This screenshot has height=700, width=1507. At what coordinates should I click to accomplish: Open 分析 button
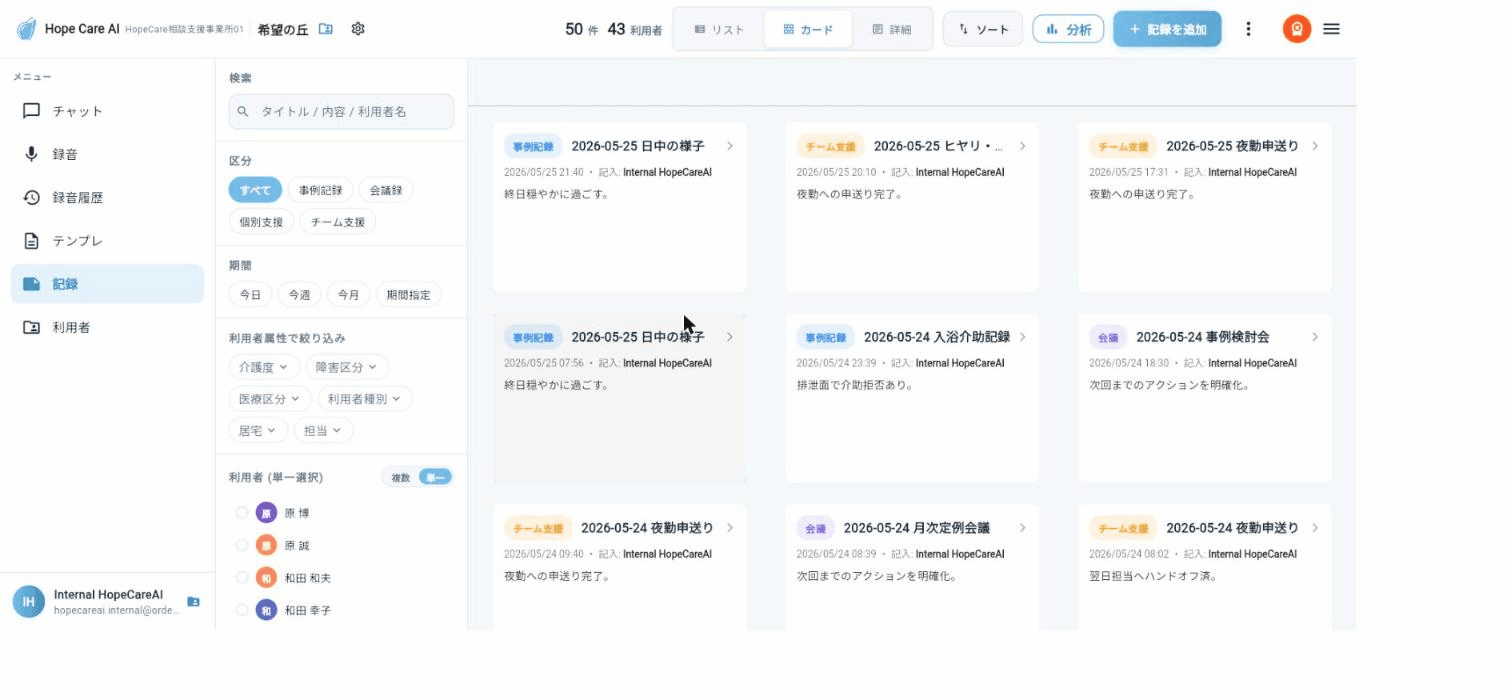[x=1068, y=29]
